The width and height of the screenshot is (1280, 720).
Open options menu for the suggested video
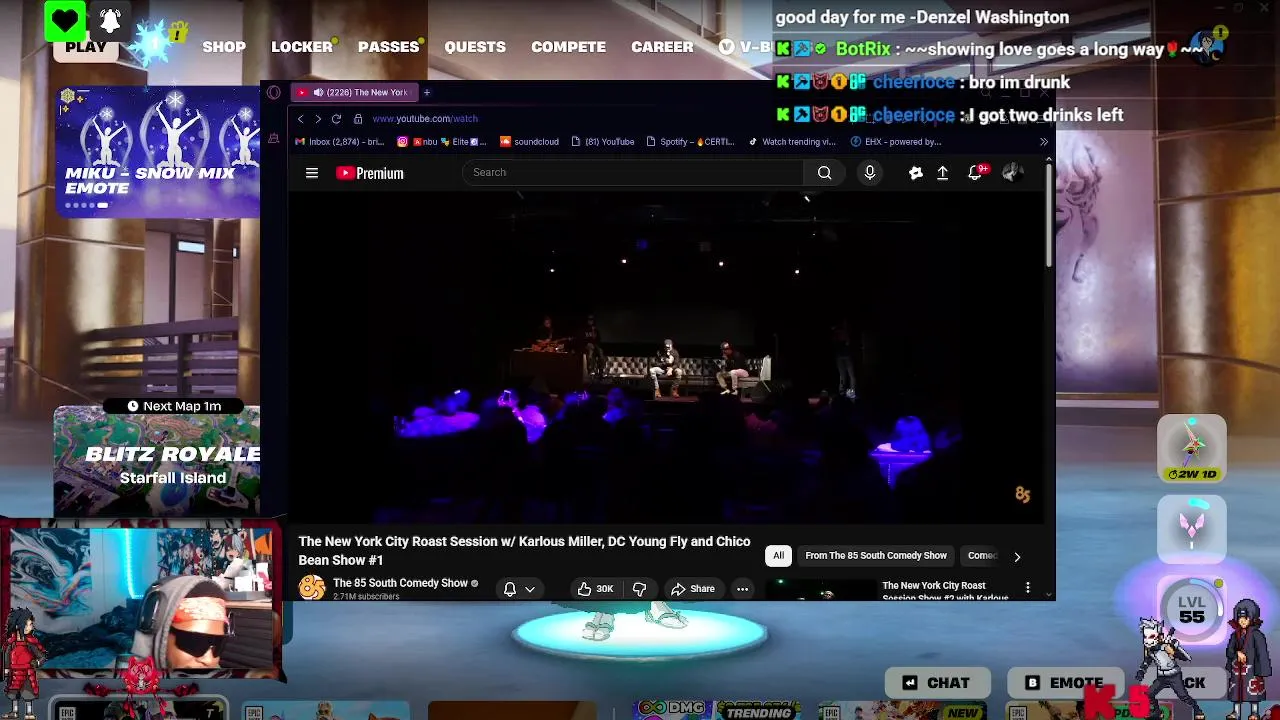click(x=1027, y=588)
